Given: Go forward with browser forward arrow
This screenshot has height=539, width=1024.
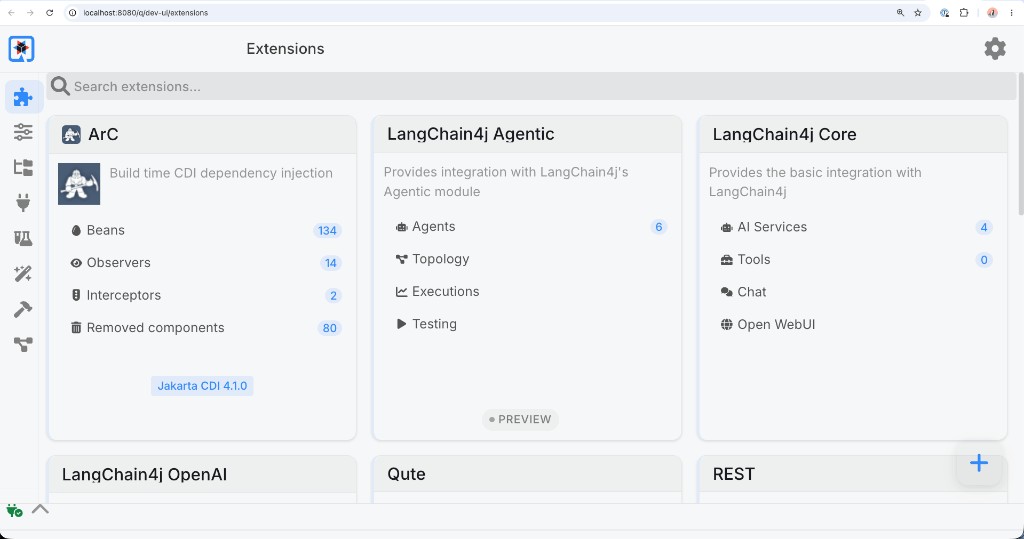Looking at the screenshot, I should (x=30, y=12).
